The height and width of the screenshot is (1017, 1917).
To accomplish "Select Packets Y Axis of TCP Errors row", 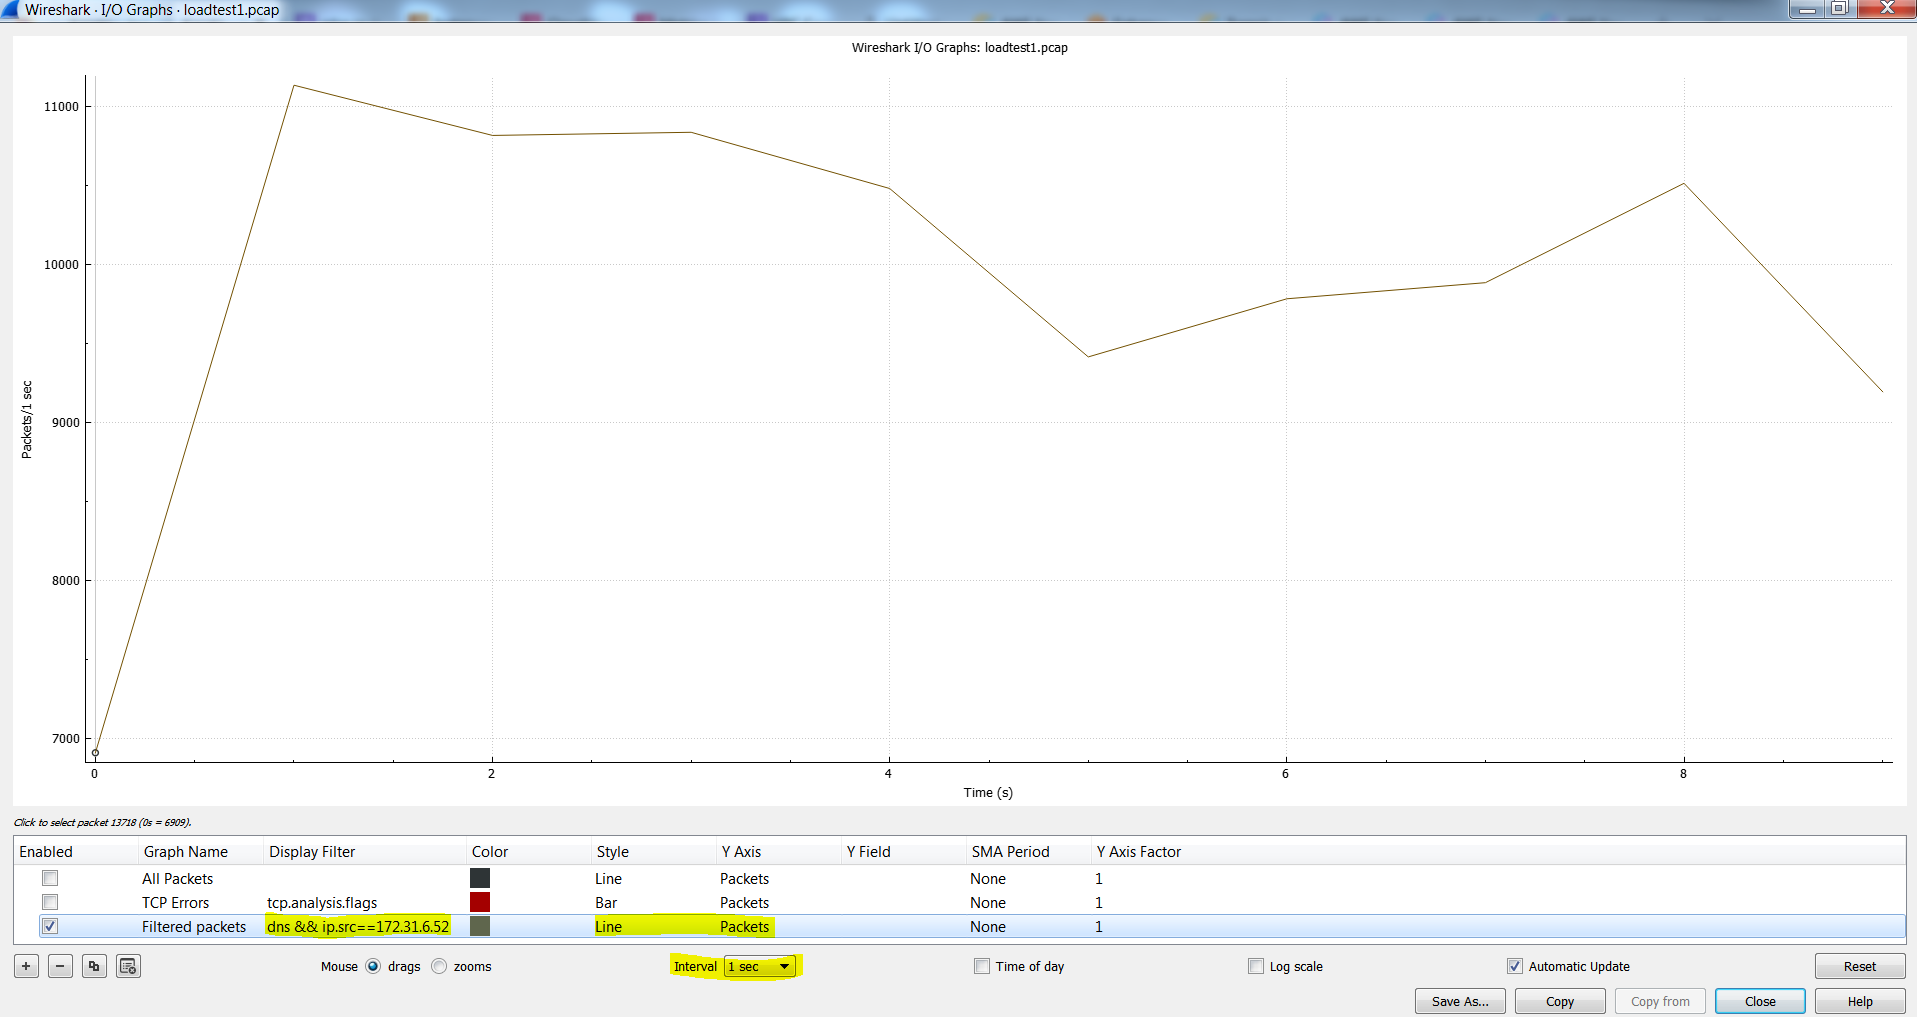I will 744,903.
